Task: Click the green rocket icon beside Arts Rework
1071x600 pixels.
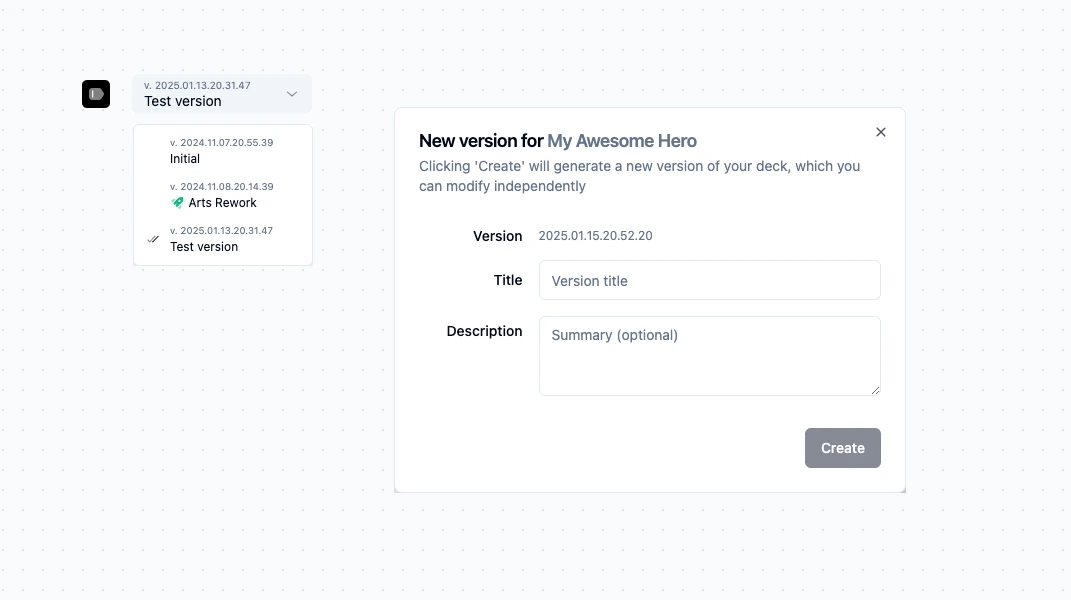Action: pos(178,202)
